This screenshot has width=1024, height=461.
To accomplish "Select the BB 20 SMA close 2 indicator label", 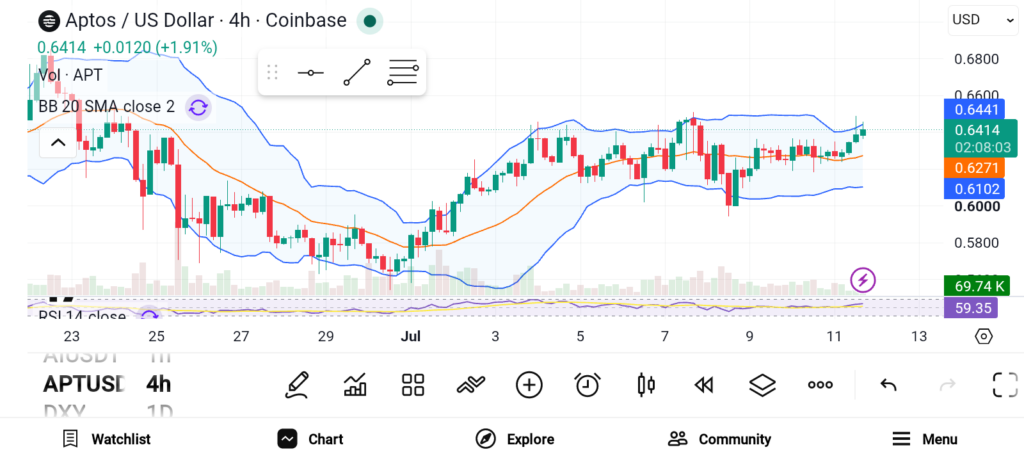I will click(x=106, y=106).
